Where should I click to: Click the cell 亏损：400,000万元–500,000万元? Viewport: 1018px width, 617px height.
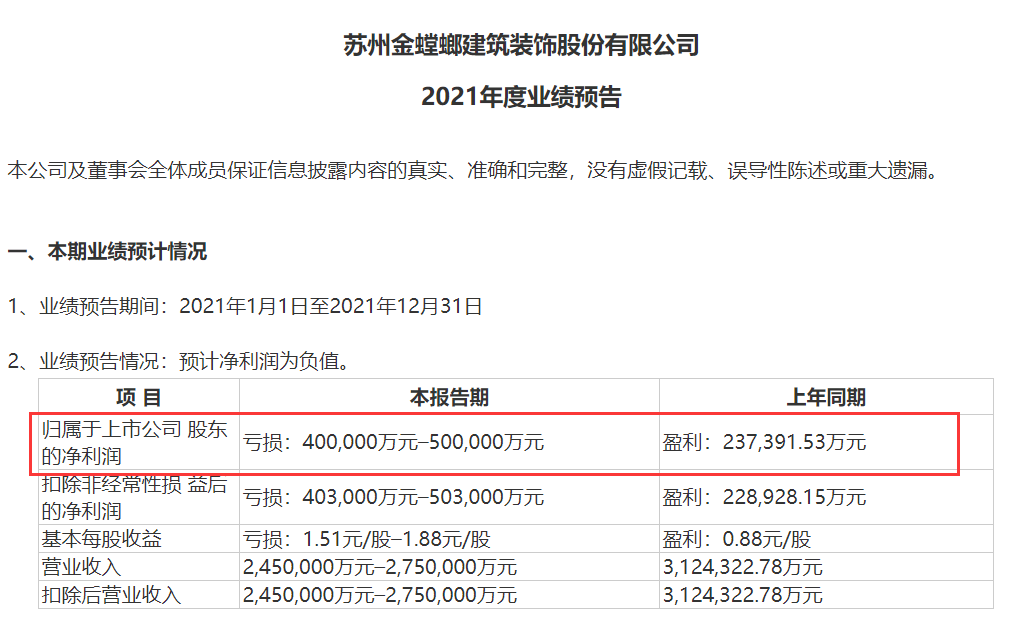pyautogui.click(x=393, y=442)
